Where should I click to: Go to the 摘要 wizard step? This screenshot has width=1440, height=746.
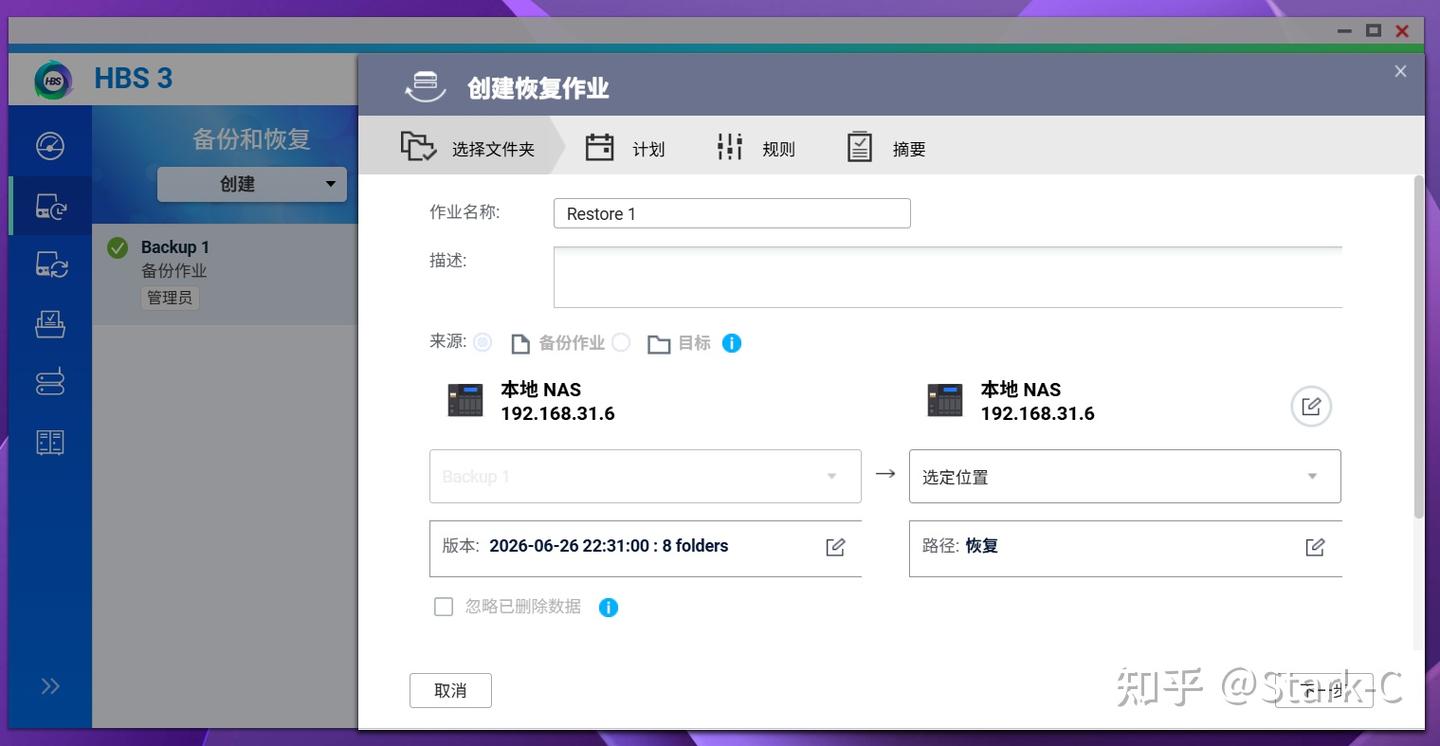[886, 148]
